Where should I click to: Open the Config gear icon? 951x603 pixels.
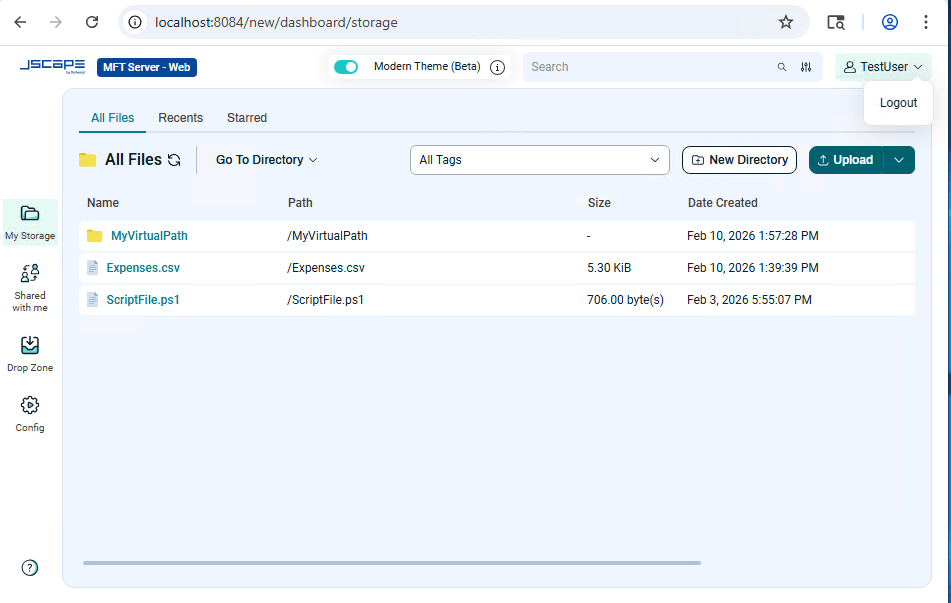tap(30, 405)
